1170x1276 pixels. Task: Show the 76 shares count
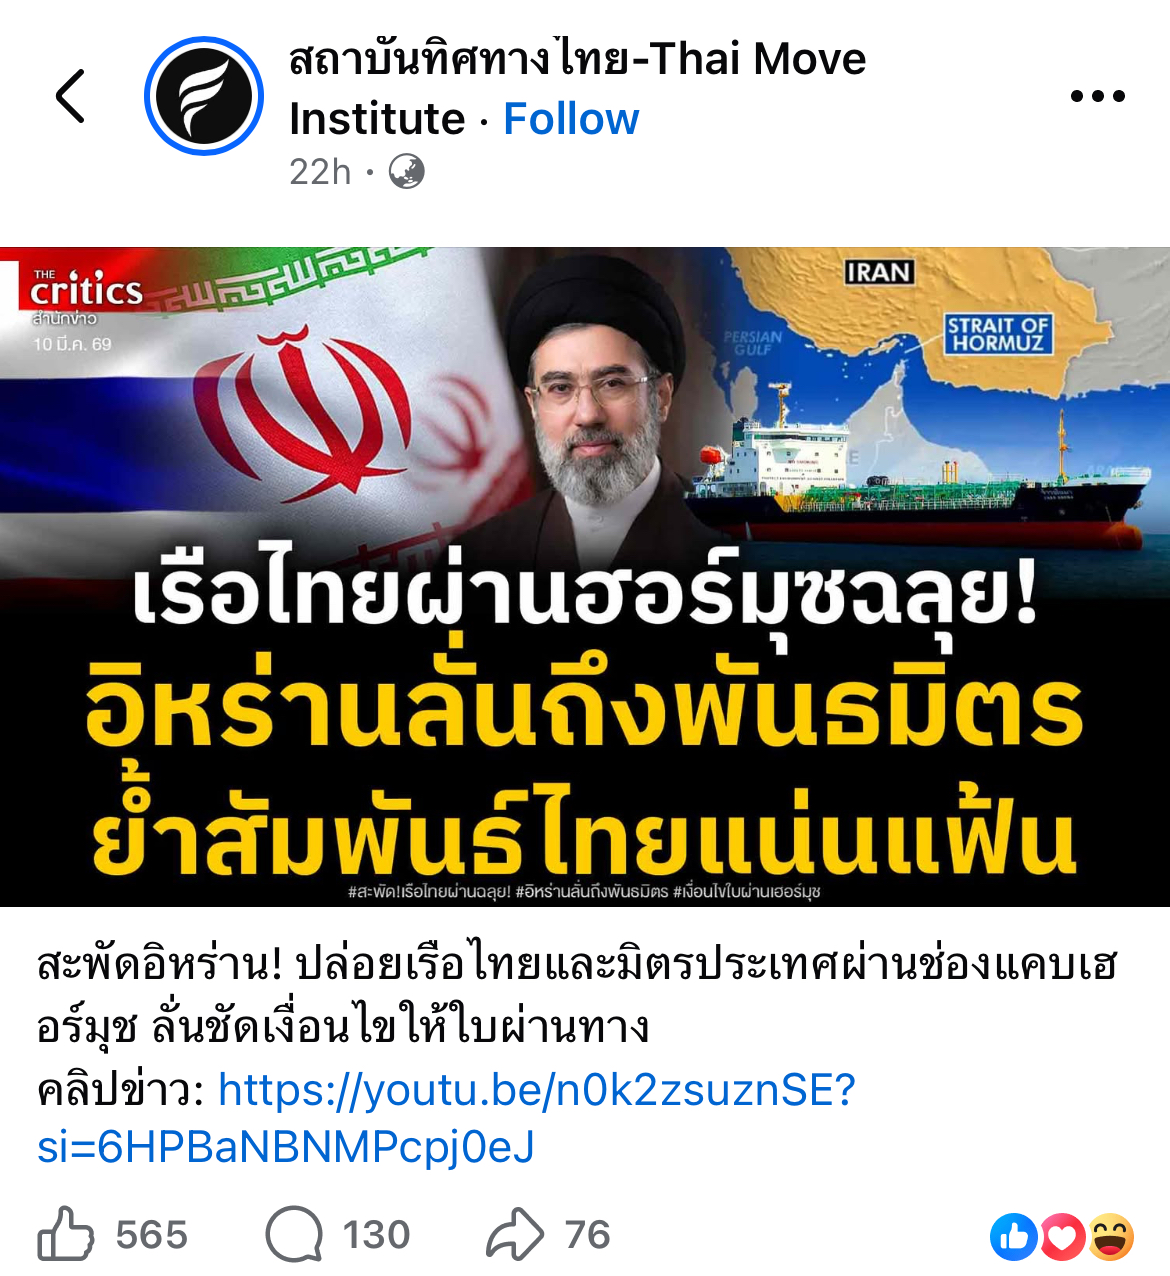[588, 1235]
